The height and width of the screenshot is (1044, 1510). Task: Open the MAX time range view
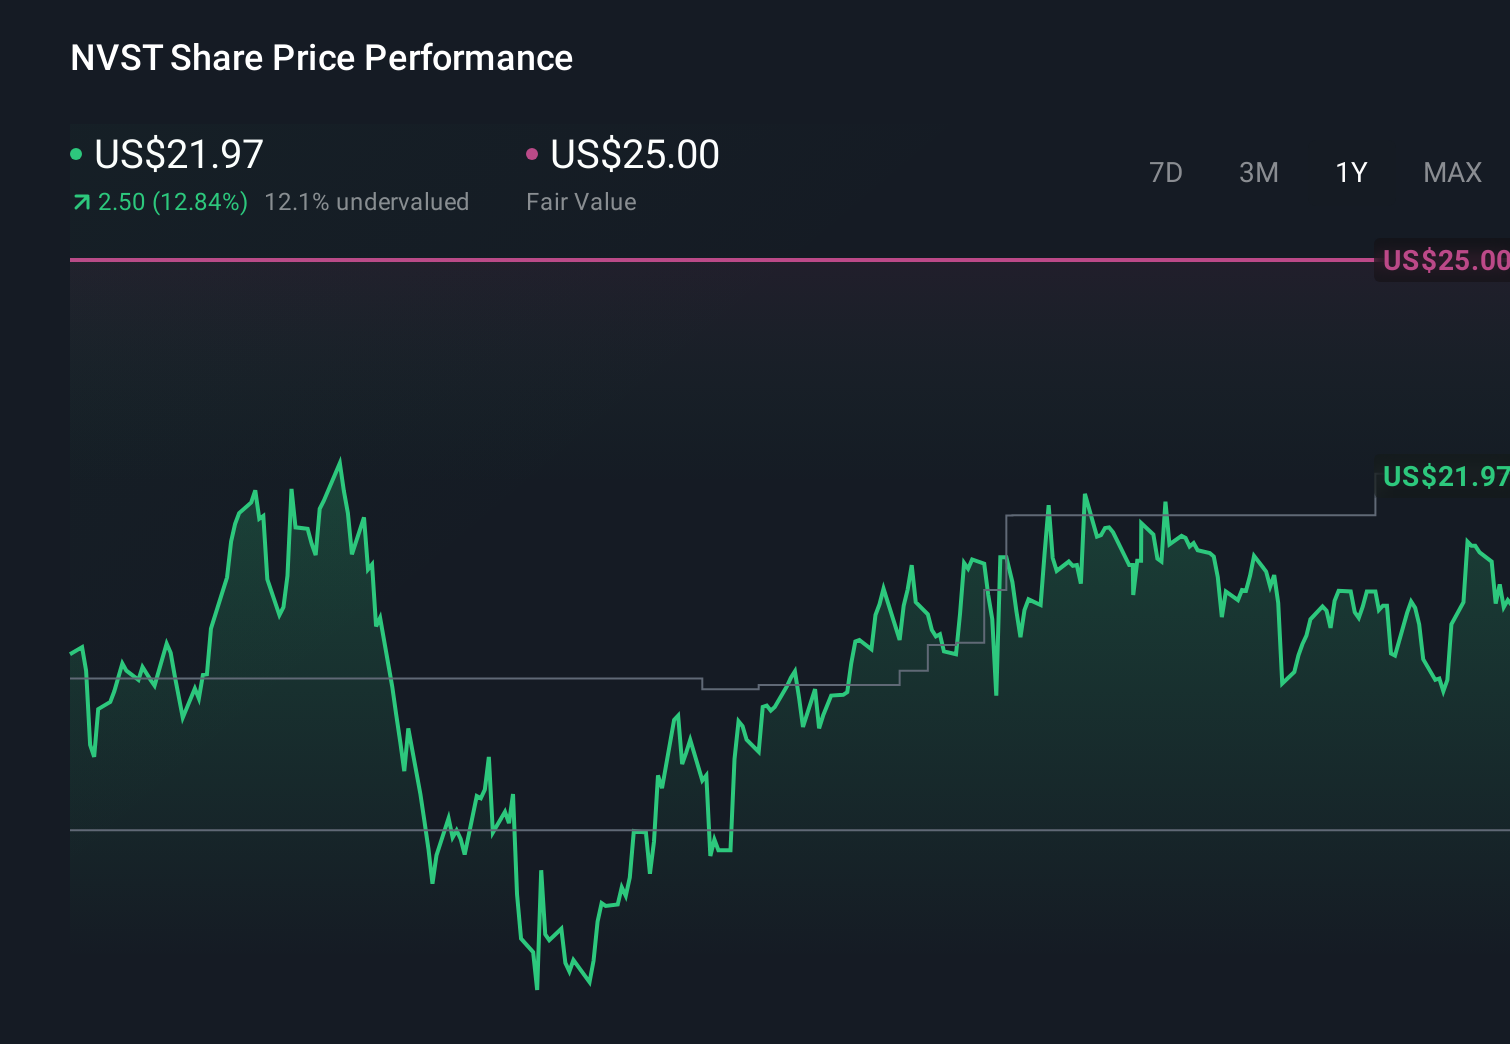(1452, 172)
